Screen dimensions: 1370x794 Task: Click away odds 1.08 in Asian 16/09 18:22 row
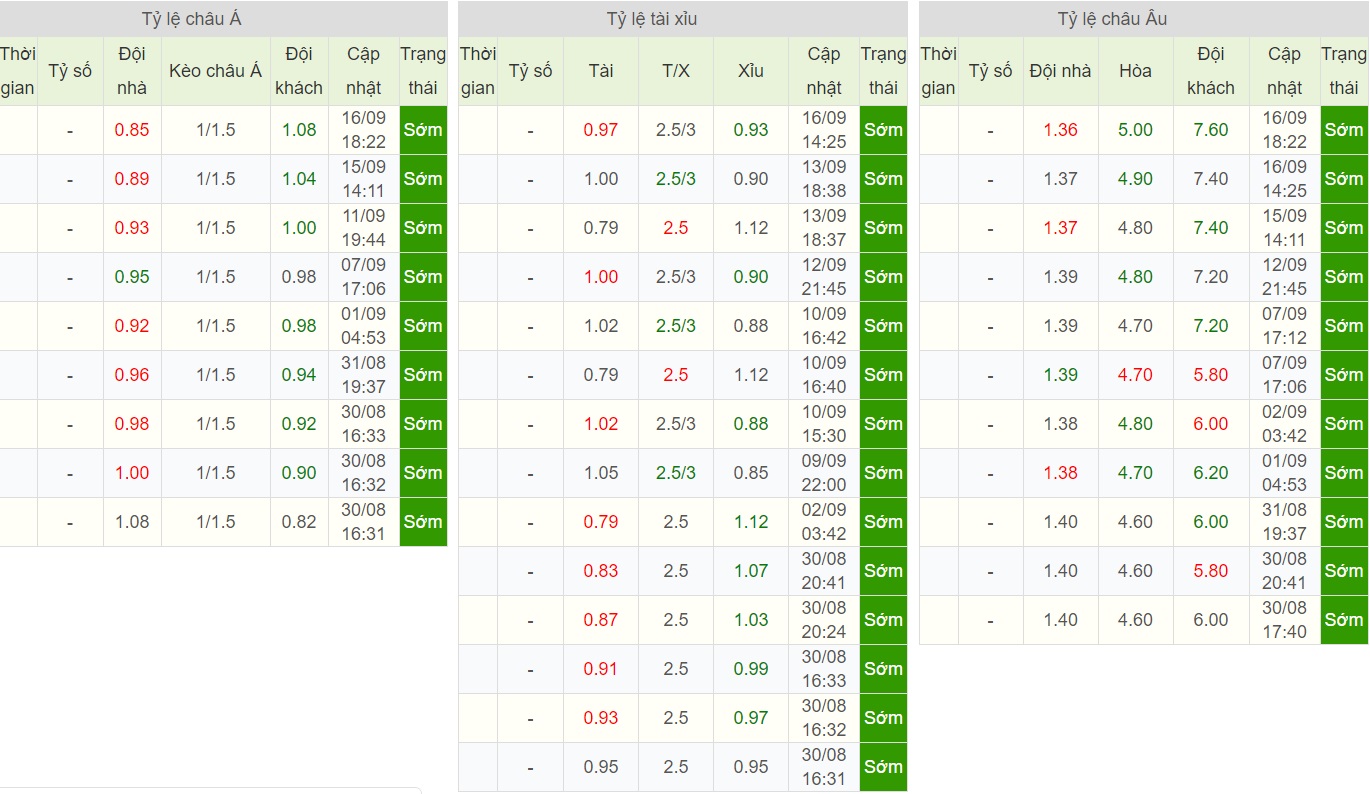(299, 130)
